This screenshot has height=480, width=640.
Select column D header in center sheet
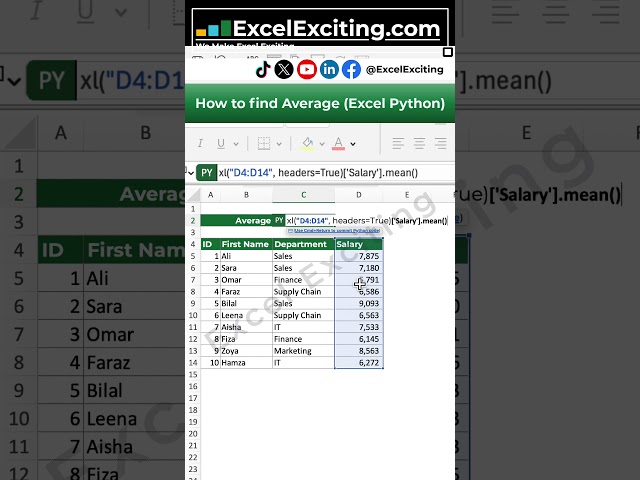(x=359, y=195)
